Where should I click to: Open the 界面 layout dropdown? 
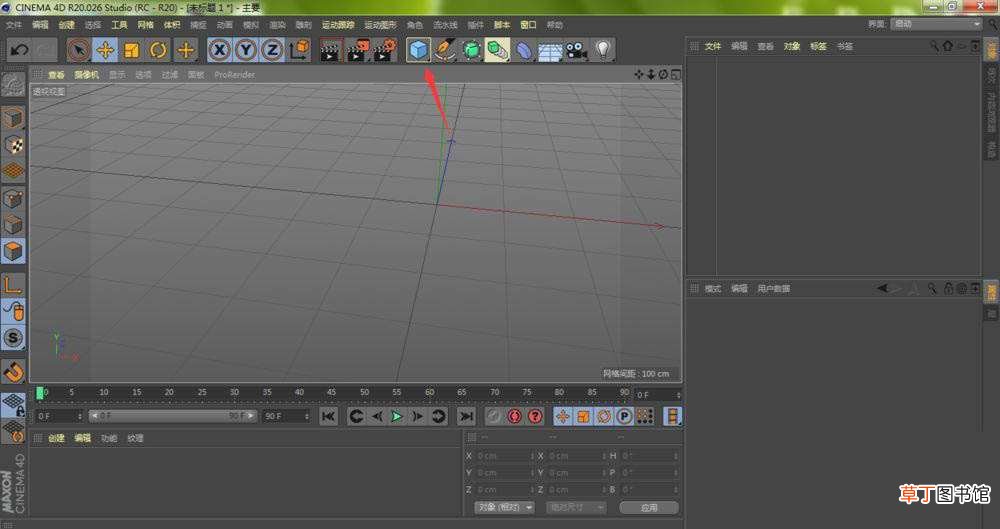pyautogui.click(x=936, y=24)
